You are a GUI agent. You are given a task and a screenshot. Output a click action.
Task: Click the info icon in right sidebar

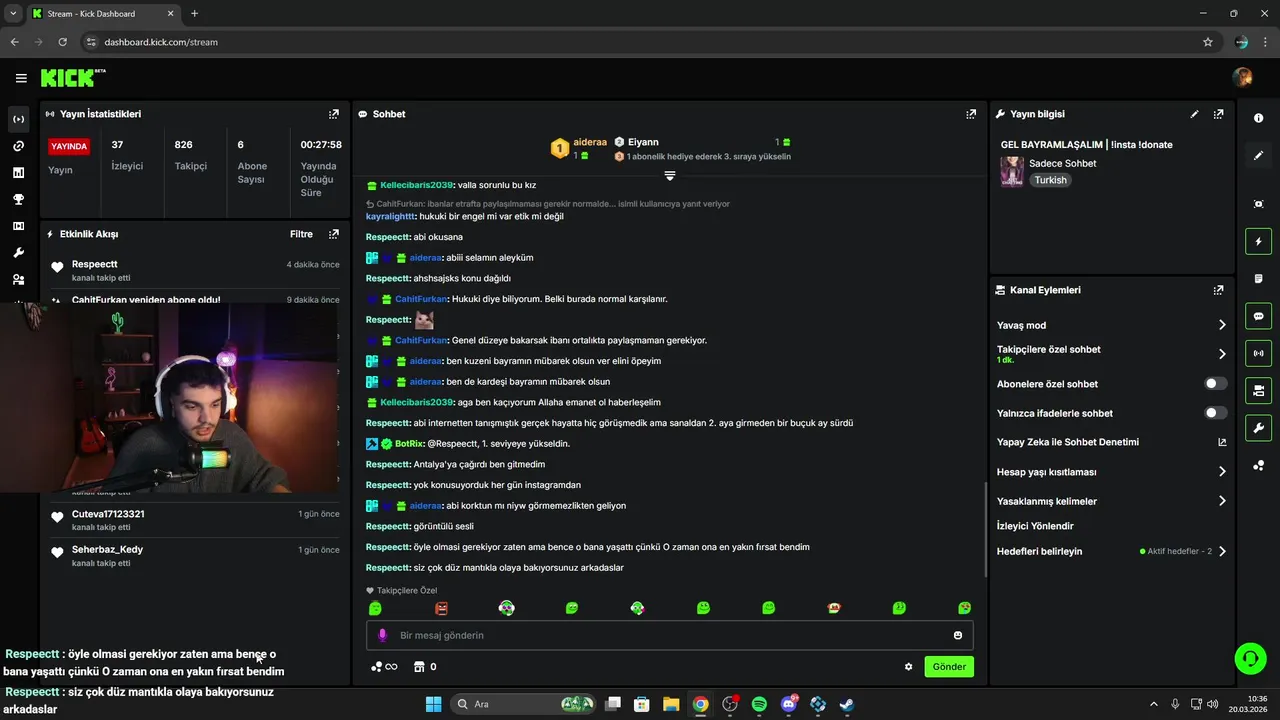point(1258,118)
